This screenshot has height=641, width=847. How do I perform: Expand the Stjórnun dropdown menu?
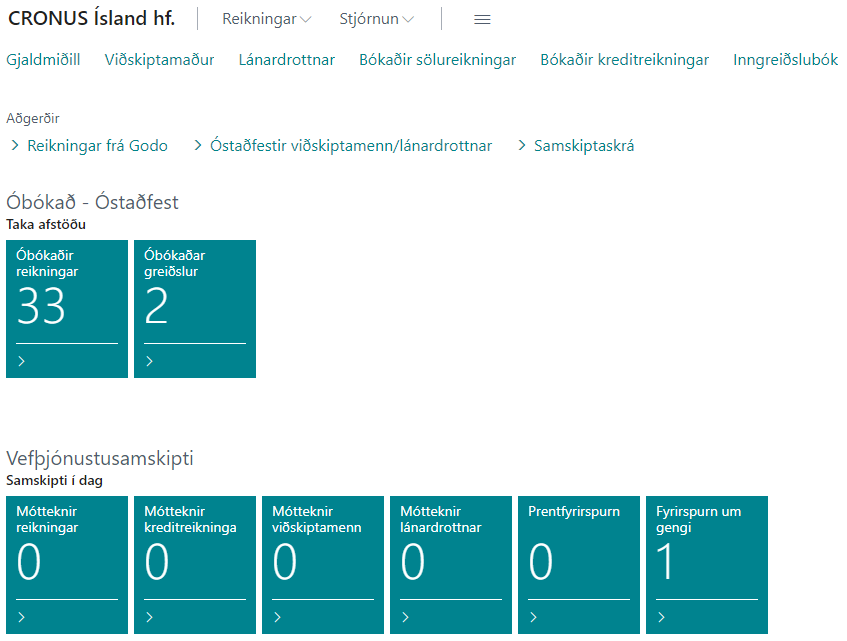click(376, 19)
